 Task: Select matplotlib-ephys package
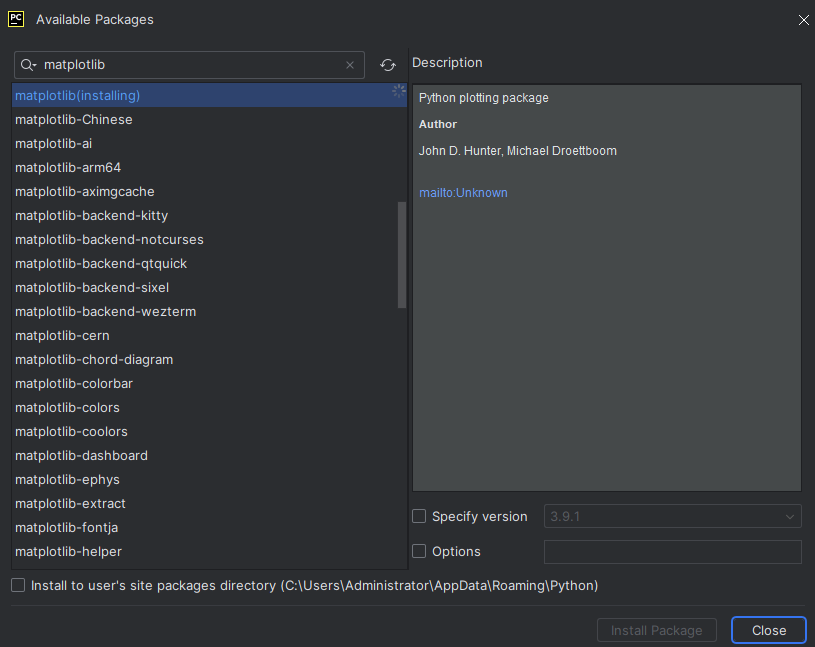pyautogui.click(x=209, y=480)
